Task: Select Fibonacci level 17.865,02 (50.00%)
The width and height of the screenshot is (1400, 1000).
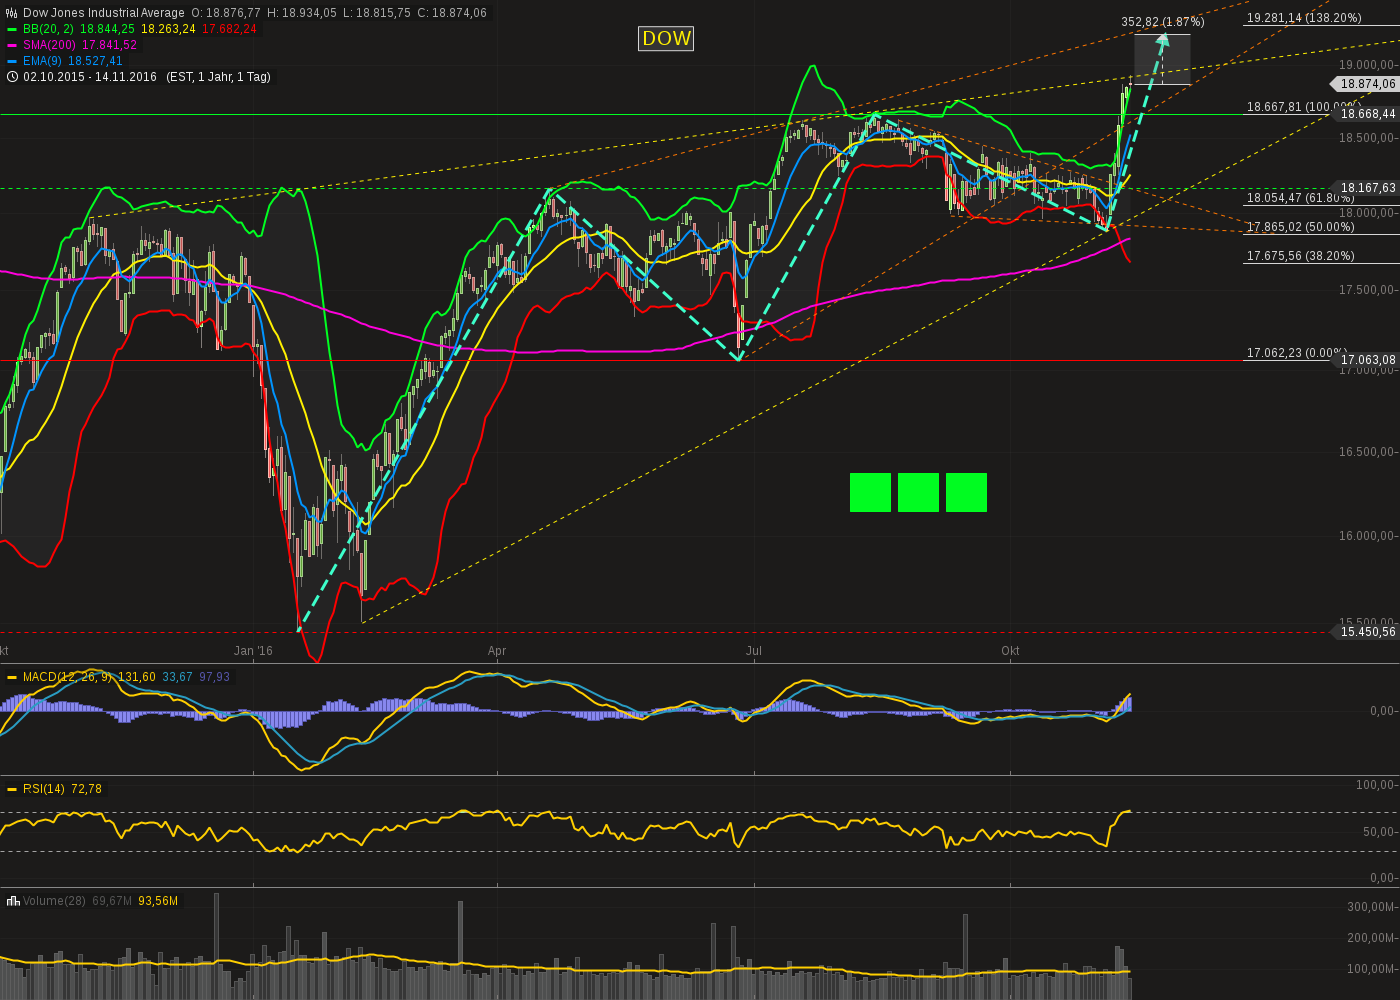Action: (x=1300, y=227)
